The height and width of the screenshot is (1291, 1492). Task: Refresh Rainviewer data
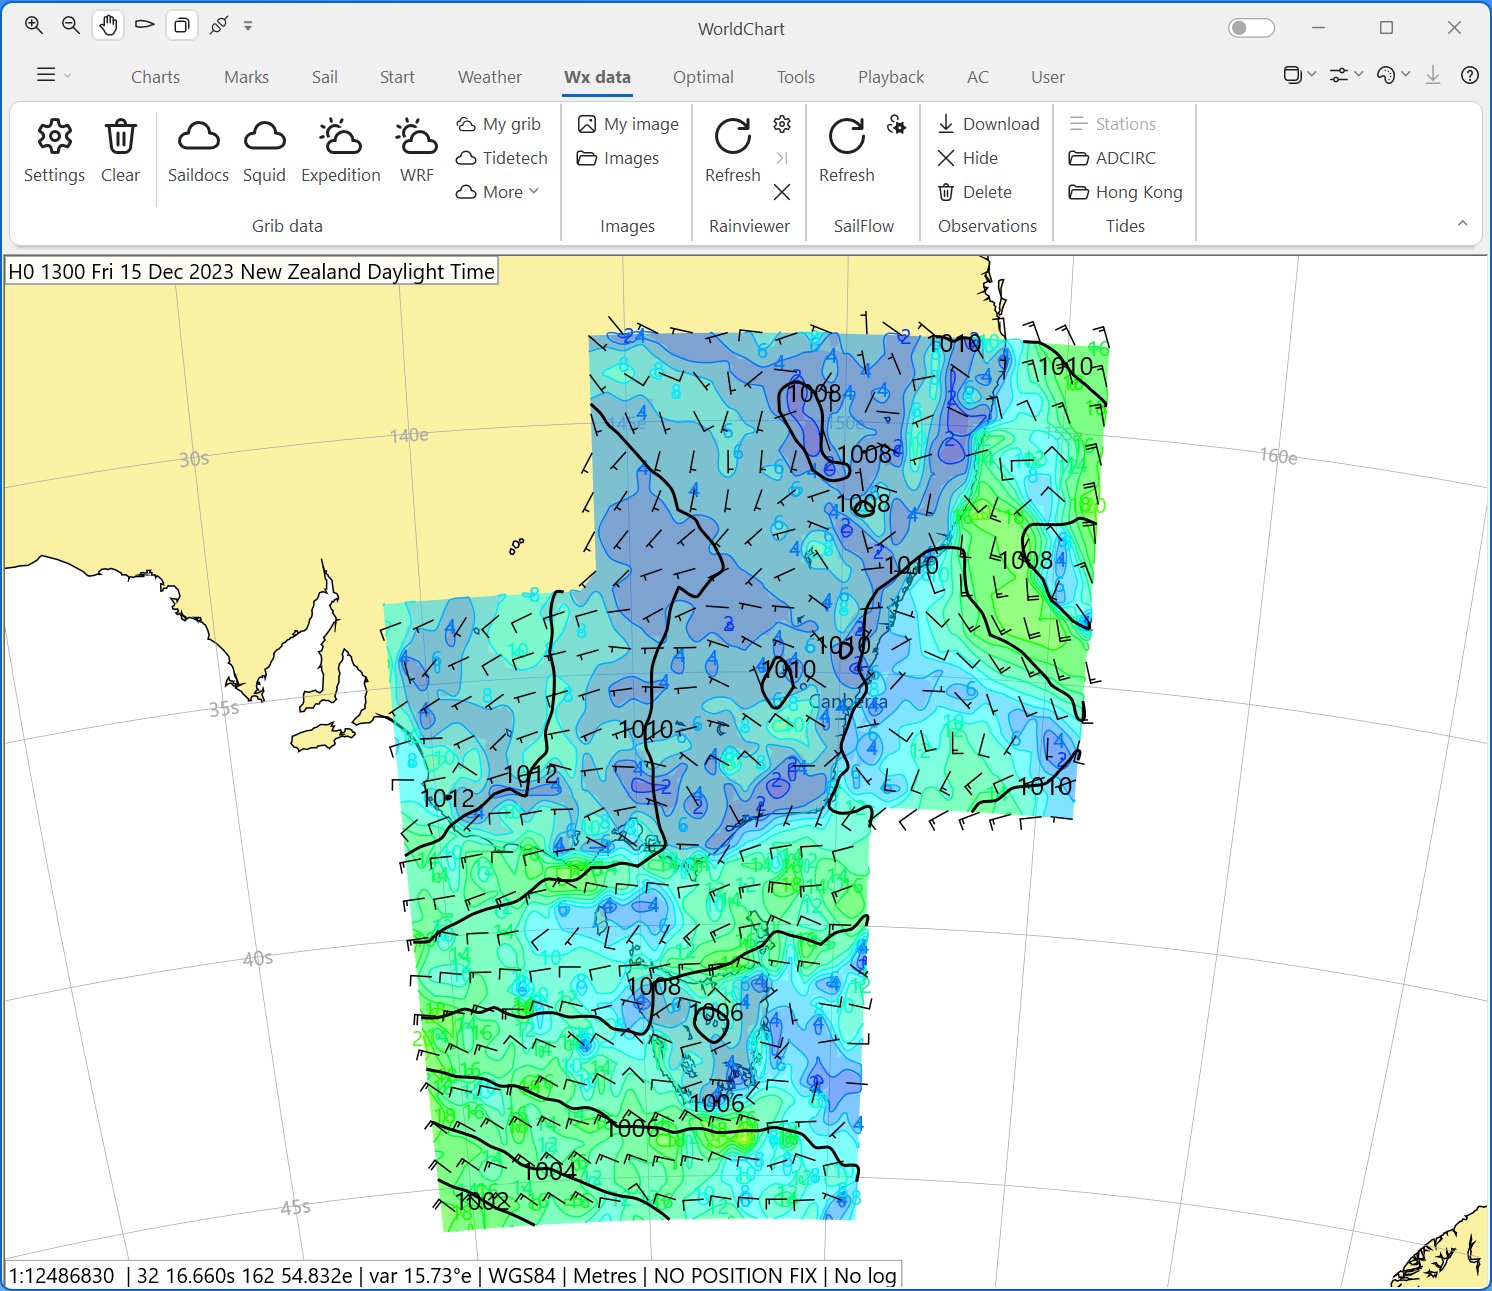[x=733, y=151]
